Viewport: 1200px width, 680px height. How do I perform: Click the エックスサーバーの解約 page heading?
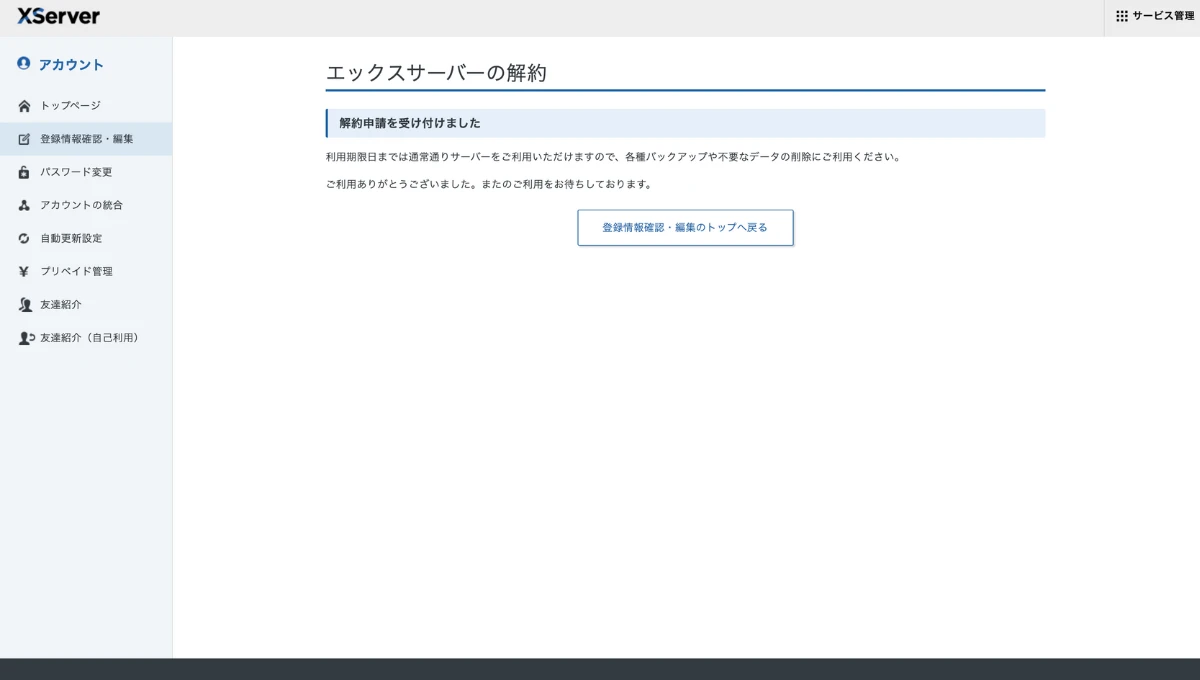click(x=436, y=73)
